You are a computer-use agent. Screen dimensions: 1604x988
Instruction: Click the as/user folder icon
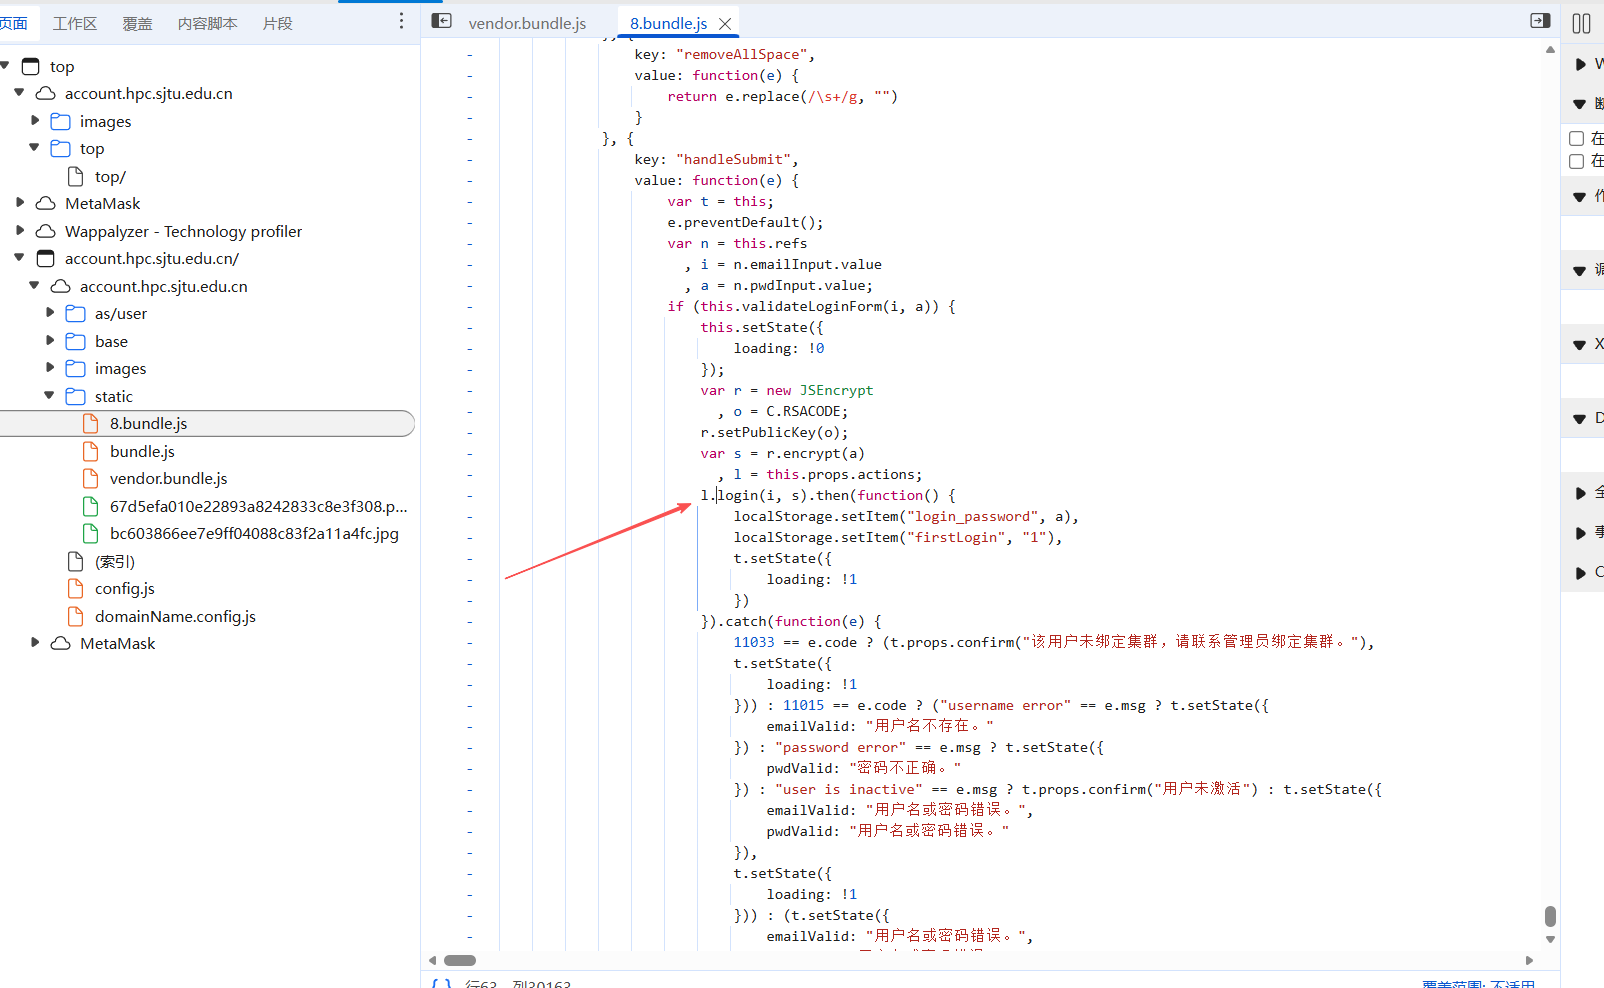76,314
